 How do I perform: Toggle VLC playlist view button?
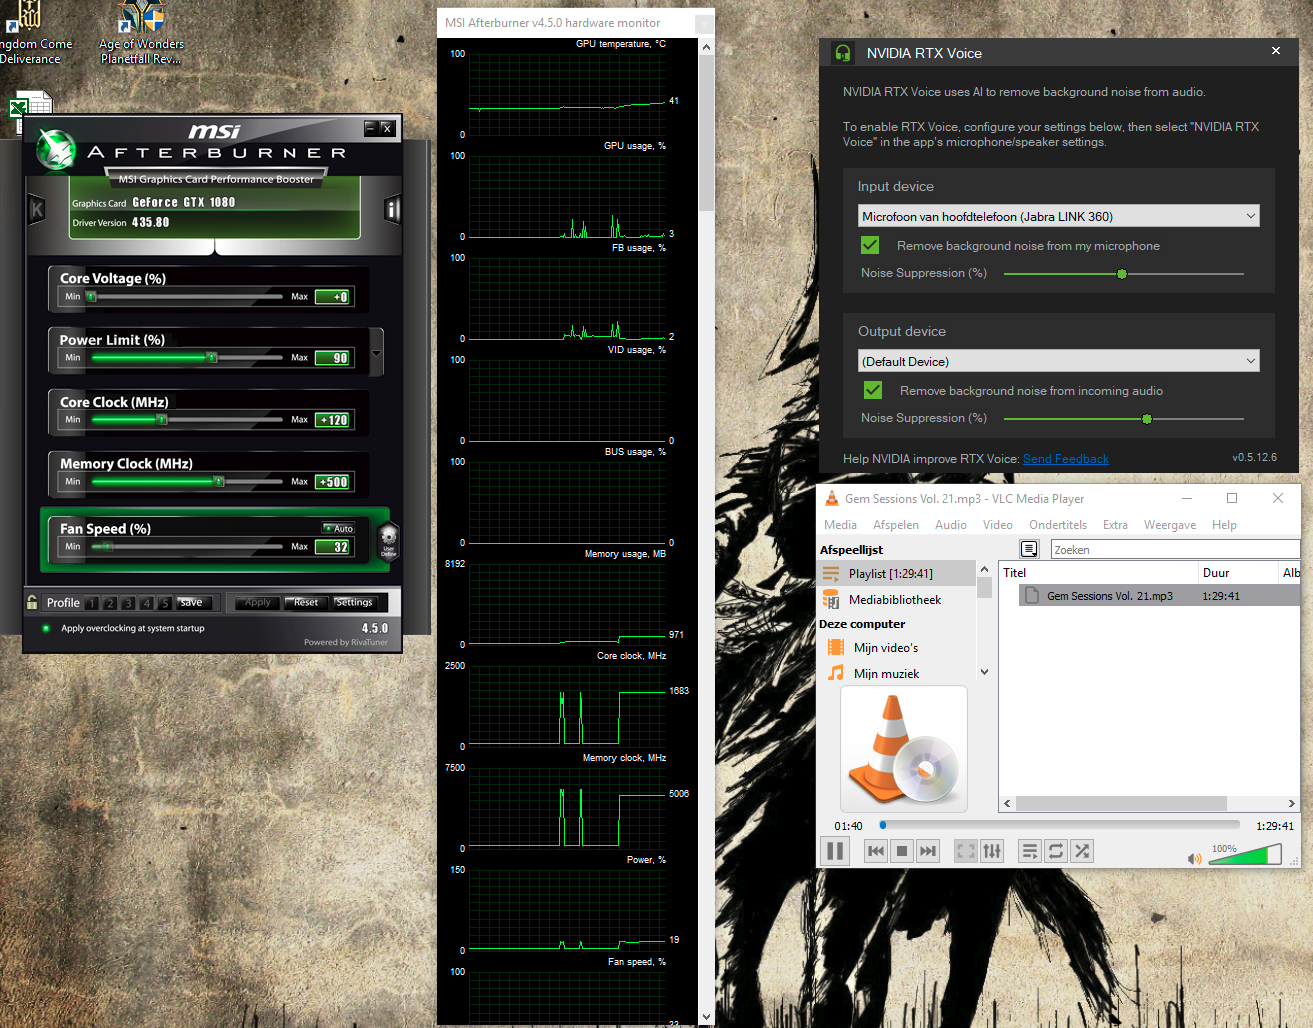[x=1029, y=851]
